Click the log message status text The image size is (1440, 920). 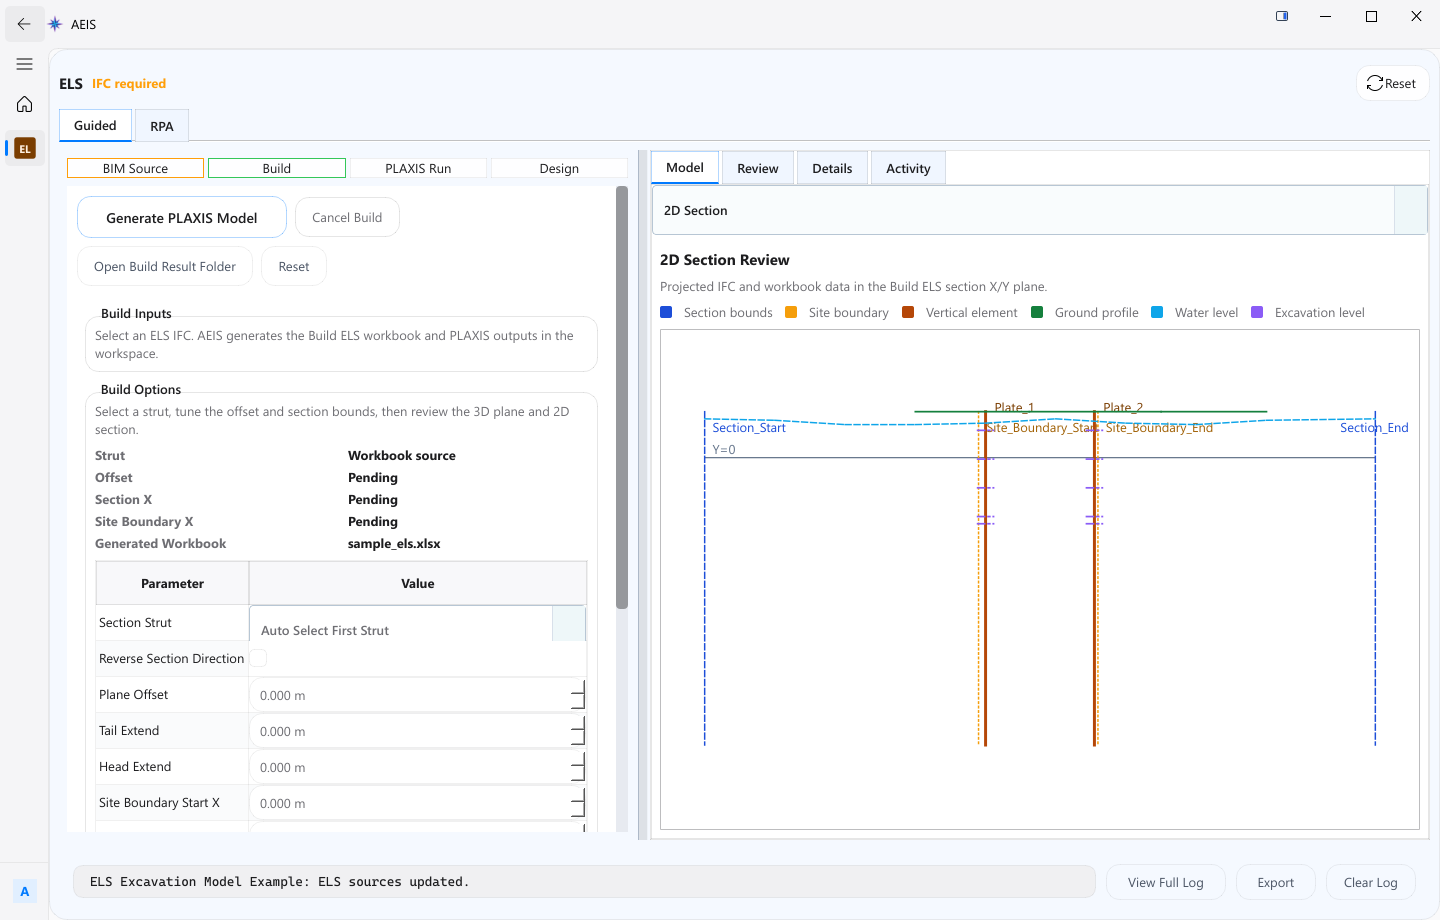point(280,882)
